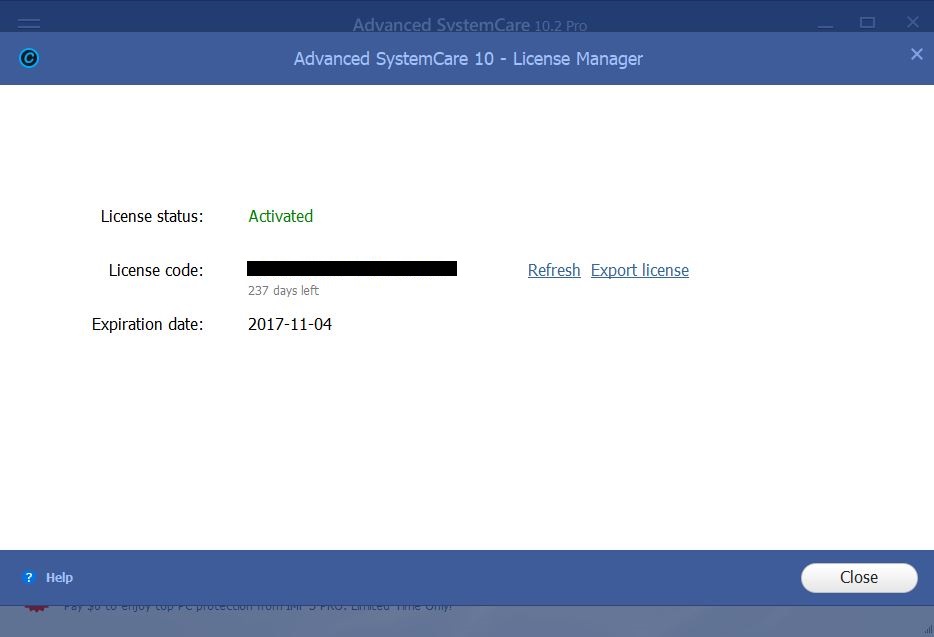The image size is (934, 637).
Task: Close the License Manager dialog with the X
Action: pos(916,54)
